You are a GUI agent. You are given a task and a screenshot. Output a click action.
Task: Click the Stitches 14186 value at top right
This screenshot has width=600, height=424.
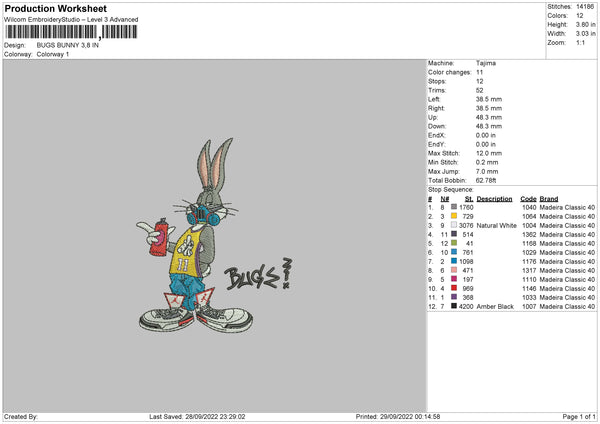[586, 6]
